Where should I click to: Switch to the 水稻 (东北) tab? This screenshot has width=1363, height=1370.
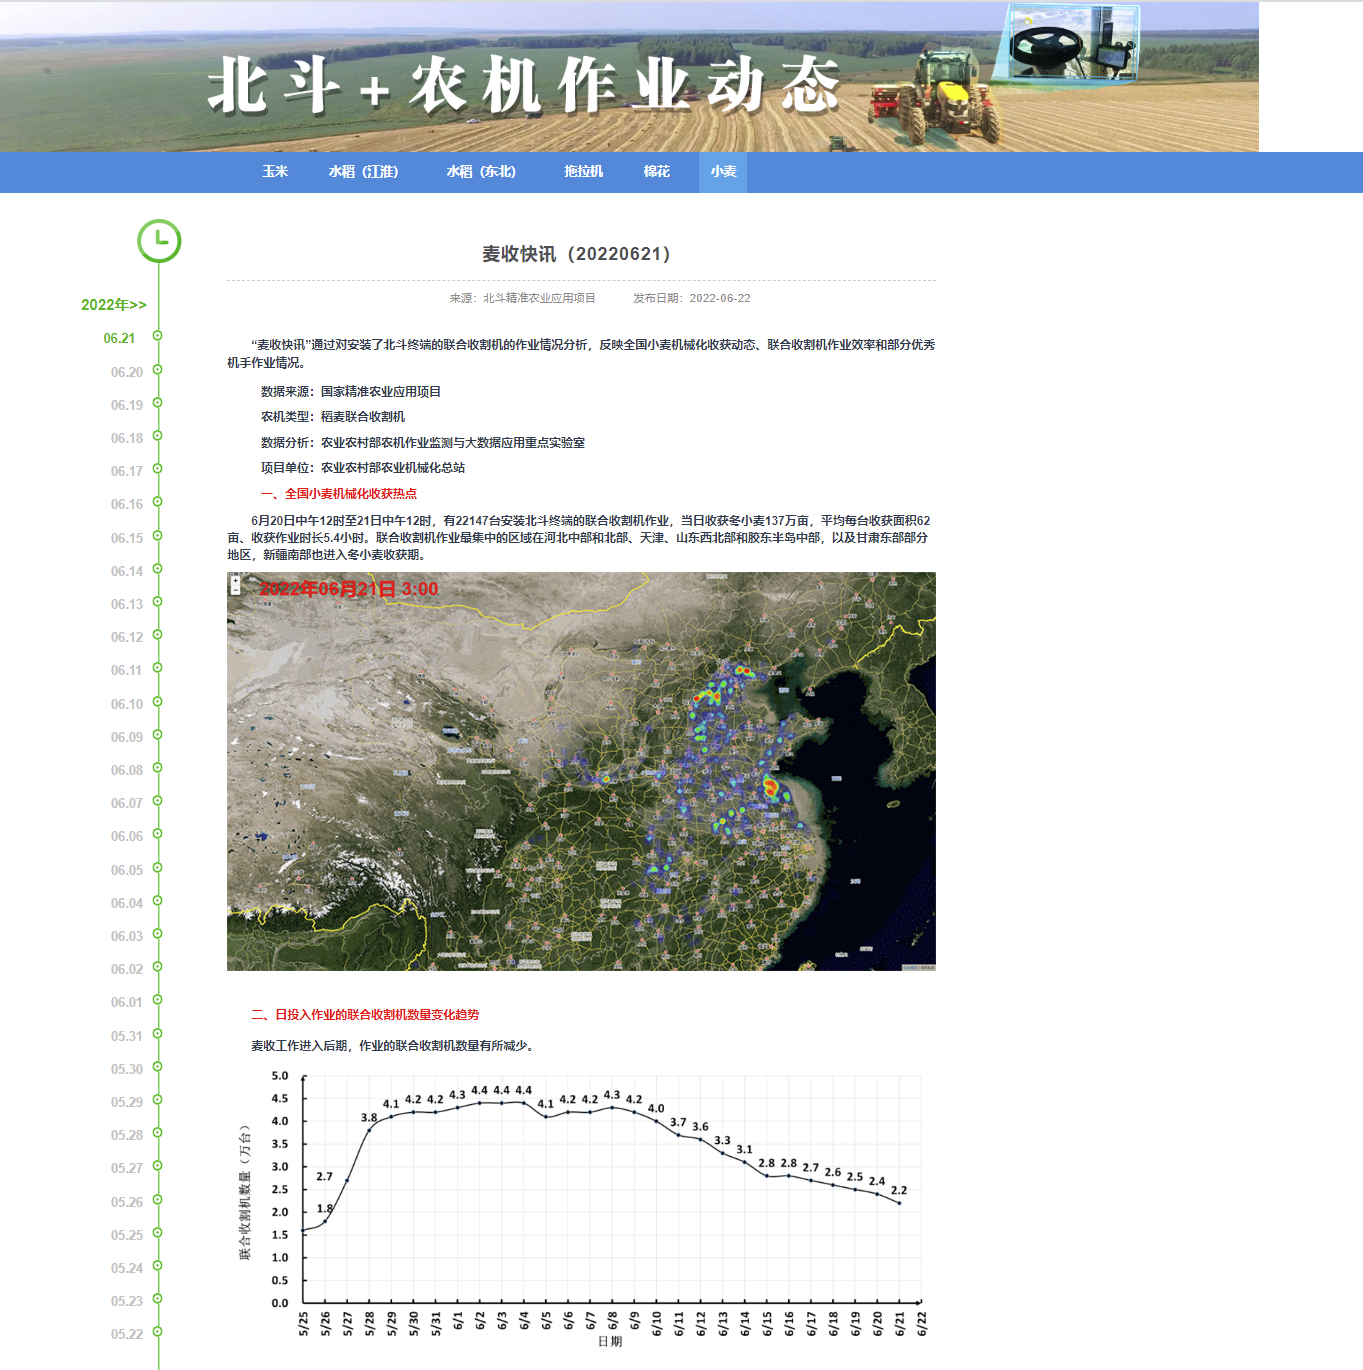[x=481, y=172]
